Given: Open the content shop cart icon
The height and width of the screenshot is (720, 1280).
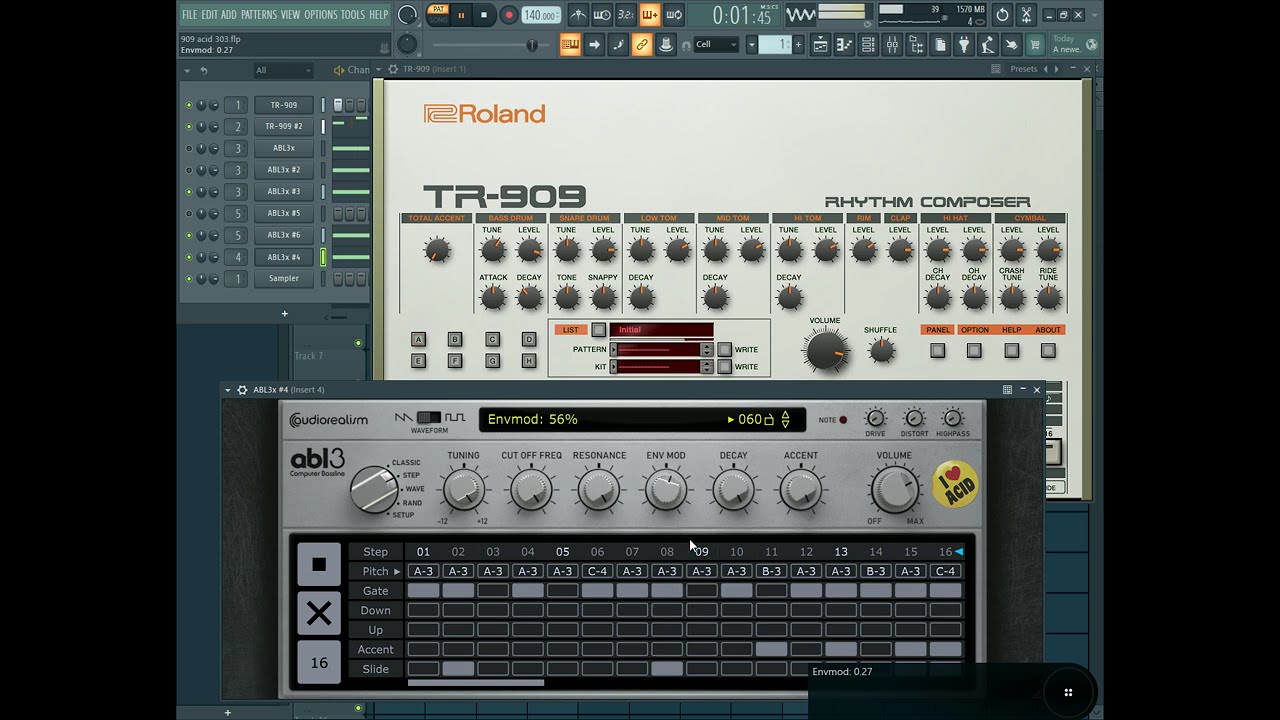Looking at the screenshot, I should coord(1035,44).
